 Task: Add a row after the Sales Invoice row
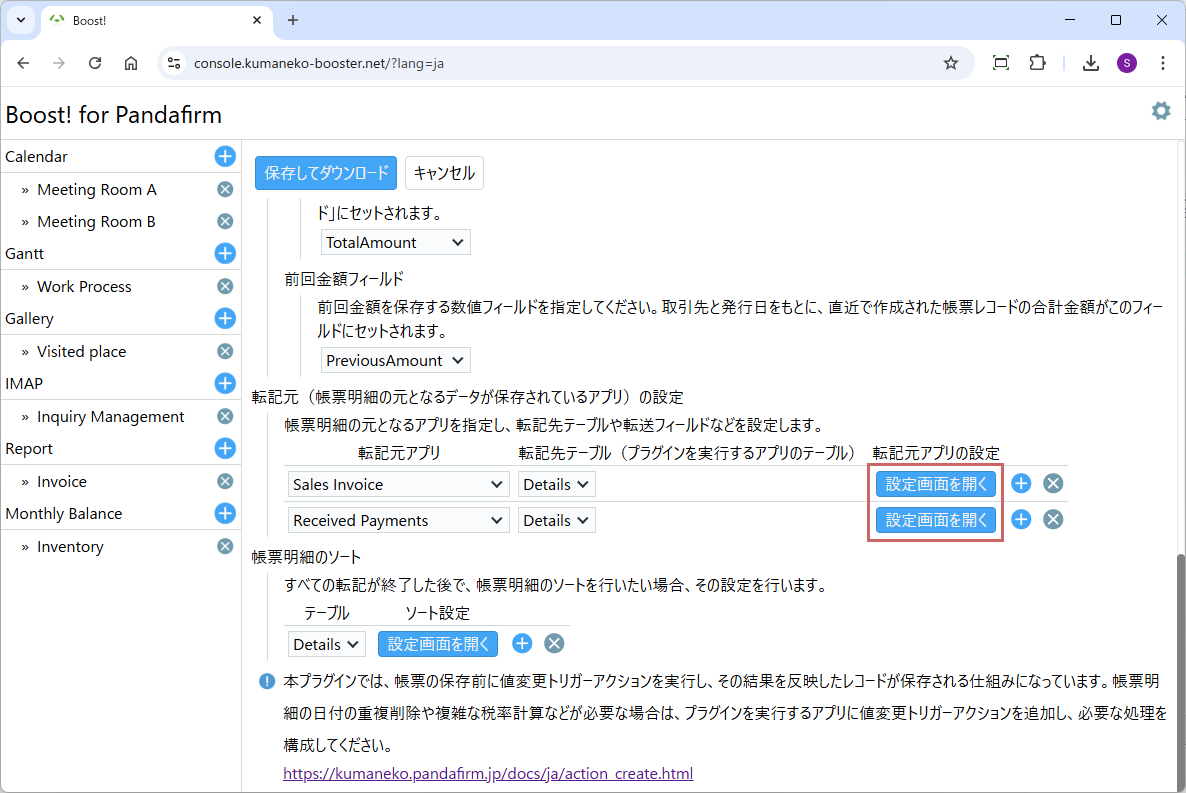click(x=1021, y=484)
